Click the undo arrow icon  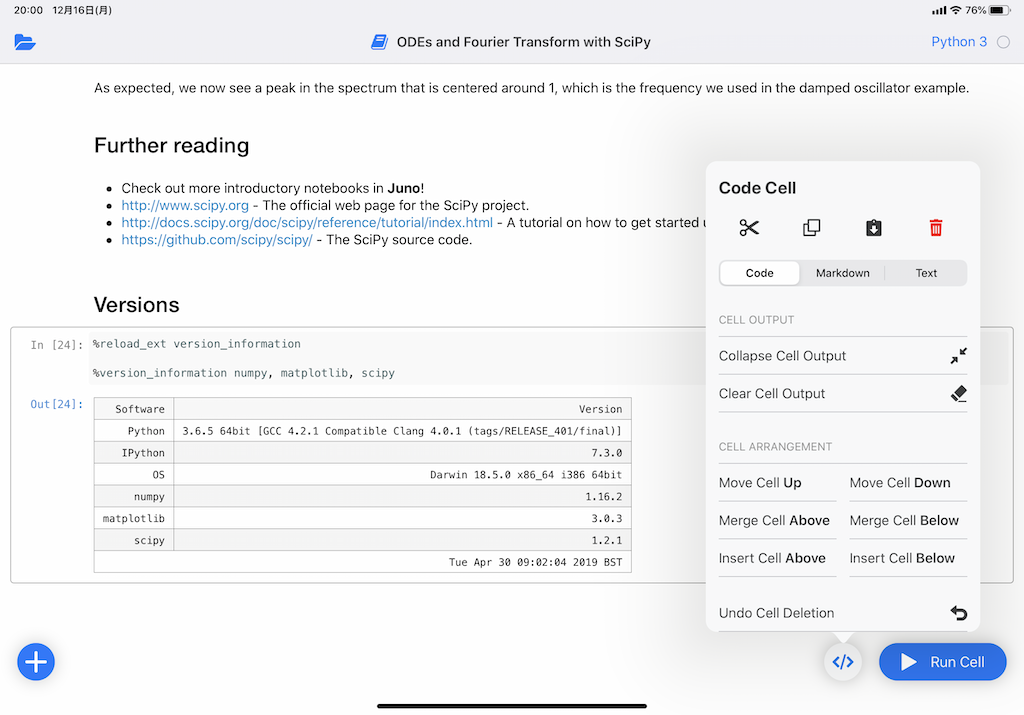click(958, 613)
